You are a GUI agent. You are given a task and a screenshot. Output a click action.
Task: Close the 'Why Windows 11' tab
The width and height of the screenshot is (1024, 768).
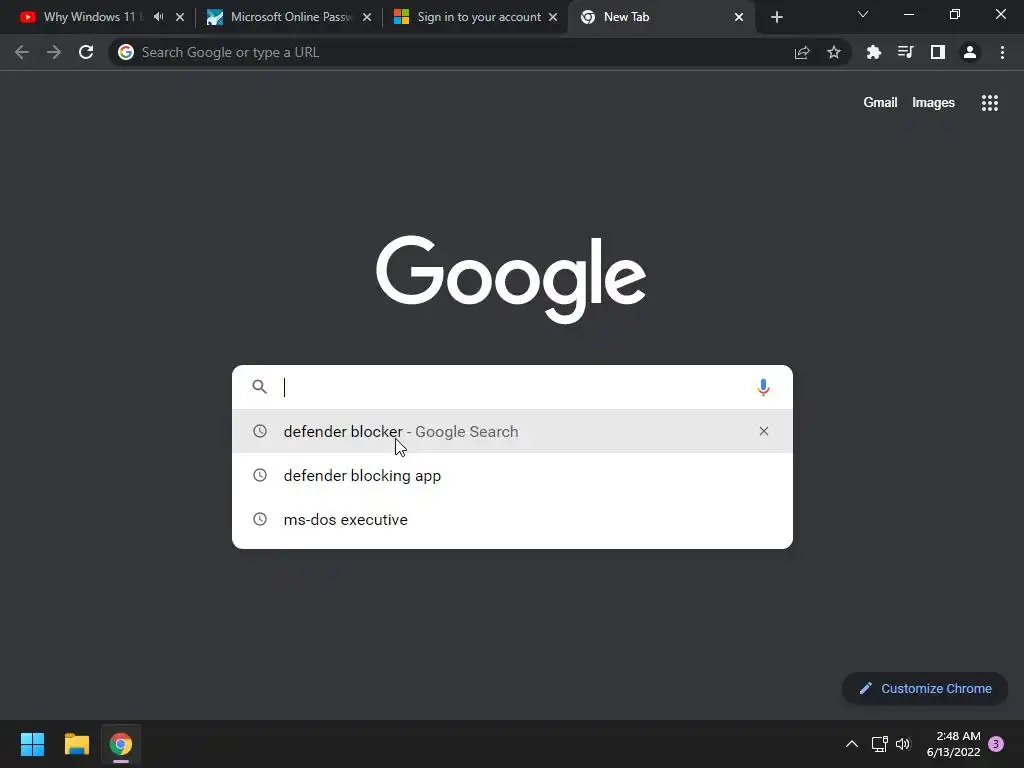click(x=180, y=17)
